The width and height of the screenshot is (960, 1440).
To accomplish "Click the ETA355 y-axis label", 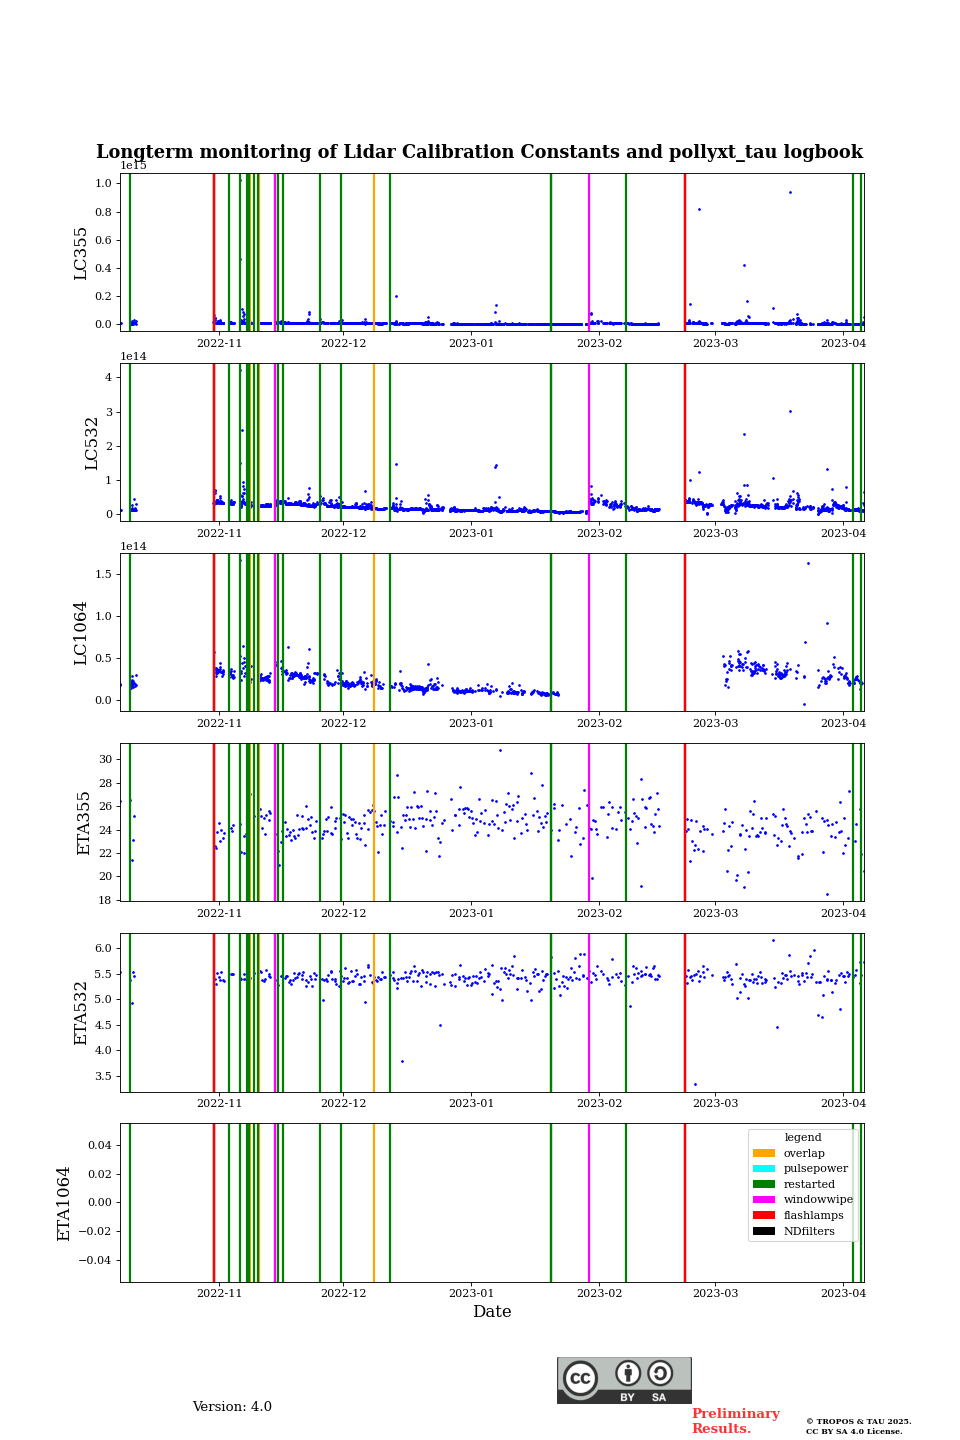I will (84, 823).
